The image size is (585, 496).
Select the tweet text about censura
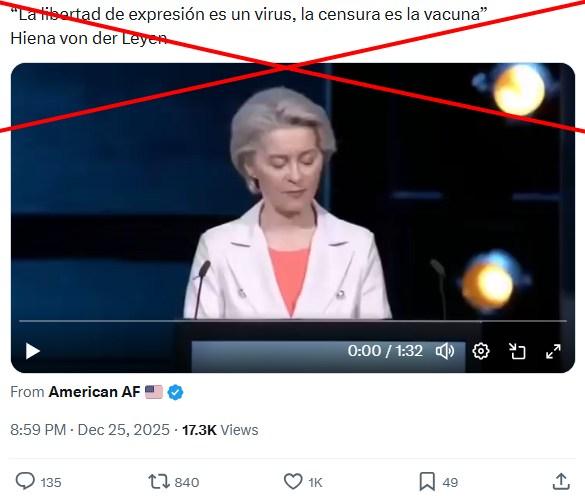pyautogui.click(x=249, y=15)
